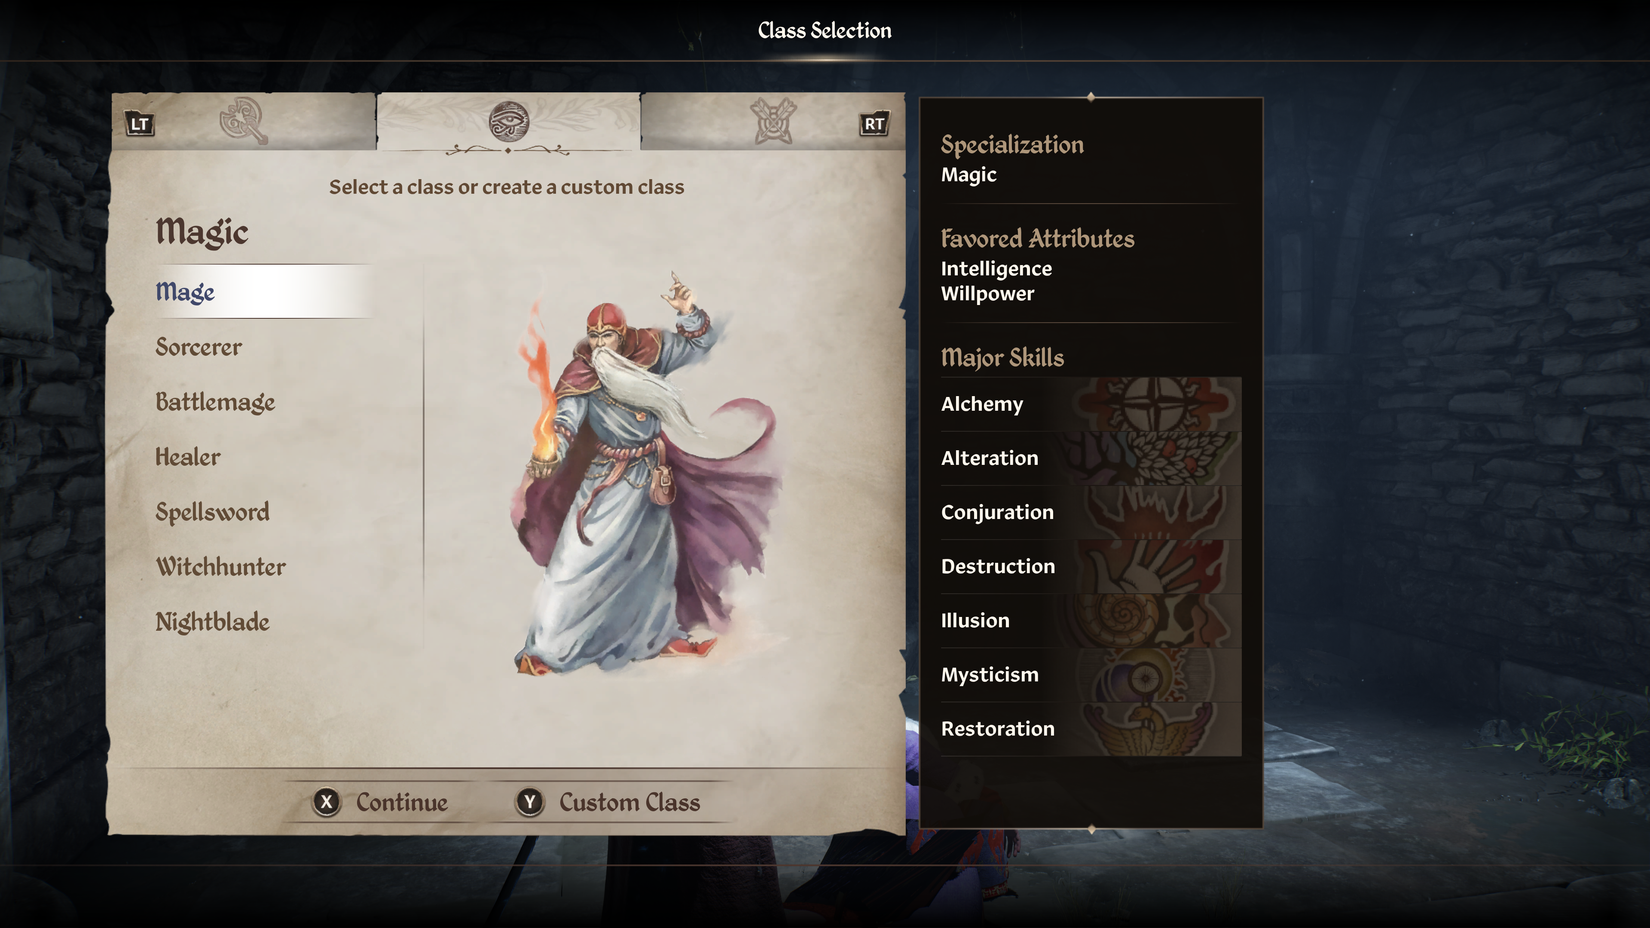Pick the Nightblade class
This screenshot has height=928, width=1650.
212,622
